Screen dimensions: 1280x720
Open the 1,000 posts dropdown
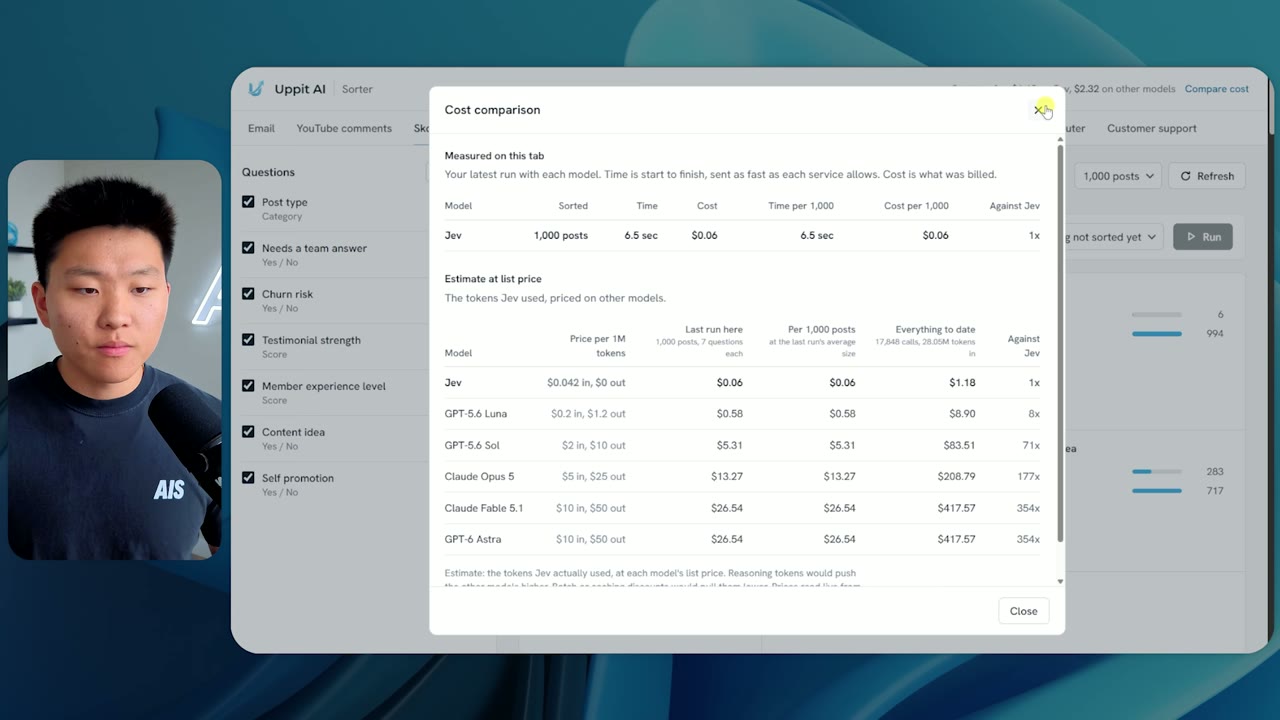point(1118,176)
